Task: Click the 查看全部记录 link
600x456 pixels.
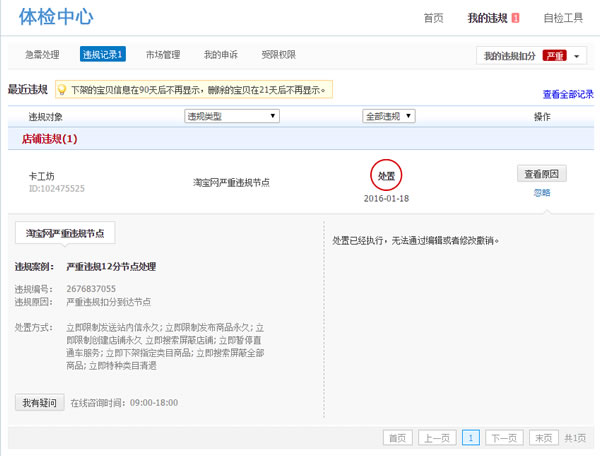Action: (568, 94)
